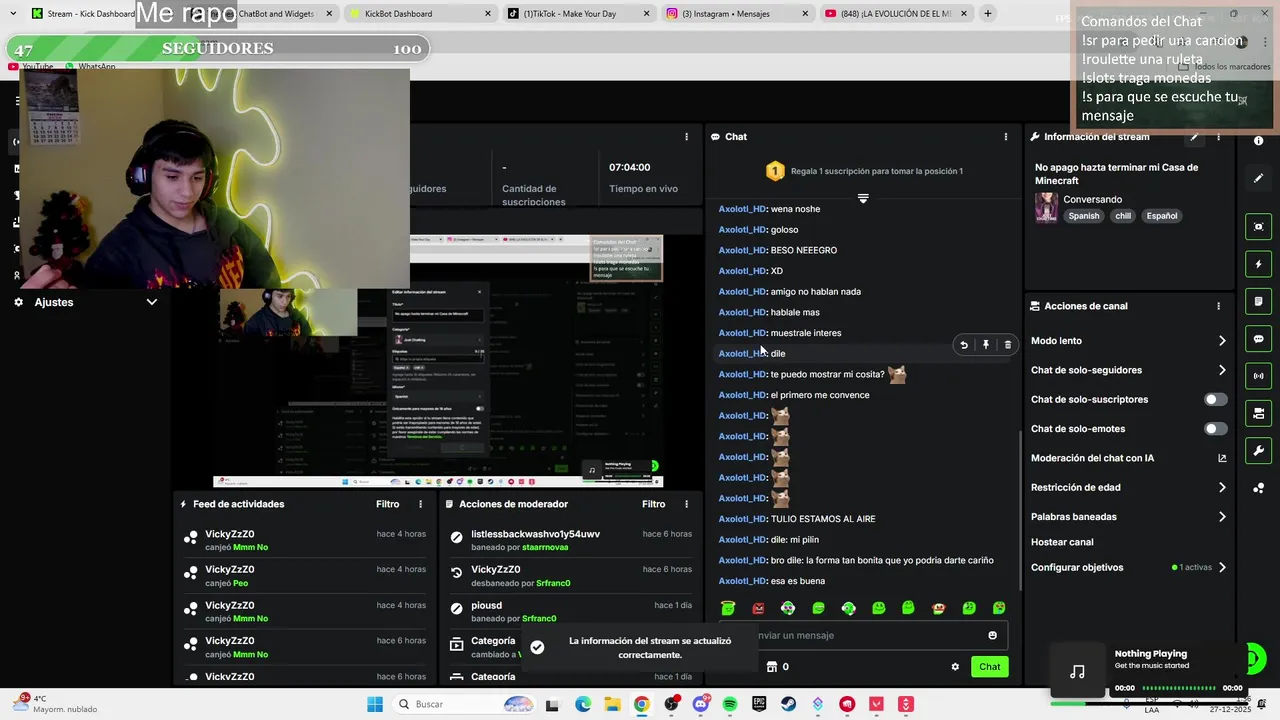Screen dimensions: 1280x720
Task: Open Steam from the taskbar
Action: coord(789,704)
